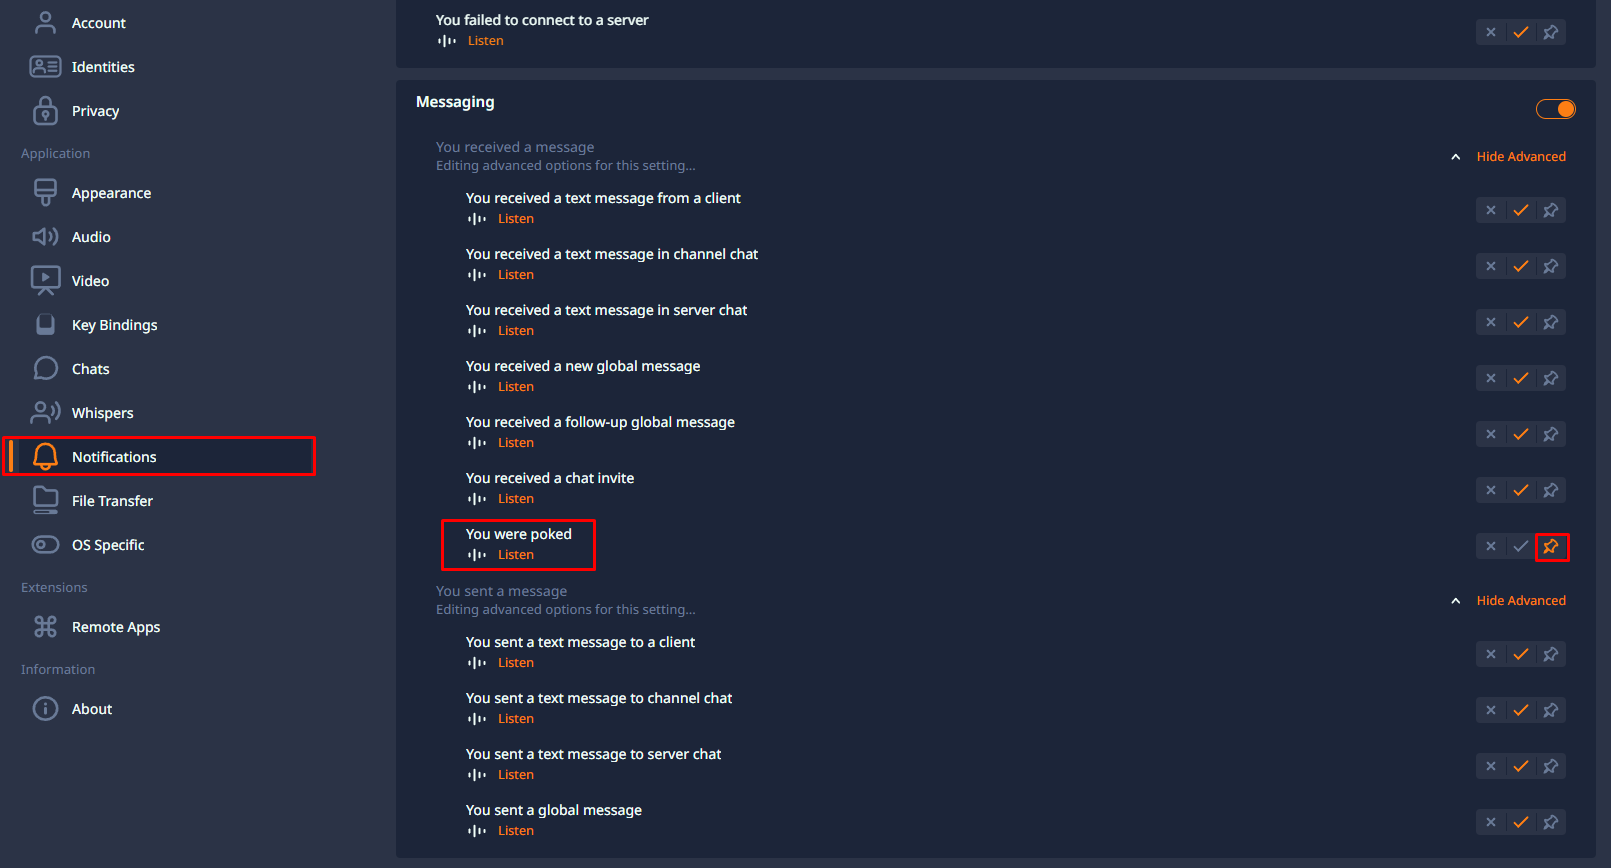This screenshot has height=868, width=1611.
Task: Toggle the Messaging notifications switch off
Action: click(x=1555, y=109)
